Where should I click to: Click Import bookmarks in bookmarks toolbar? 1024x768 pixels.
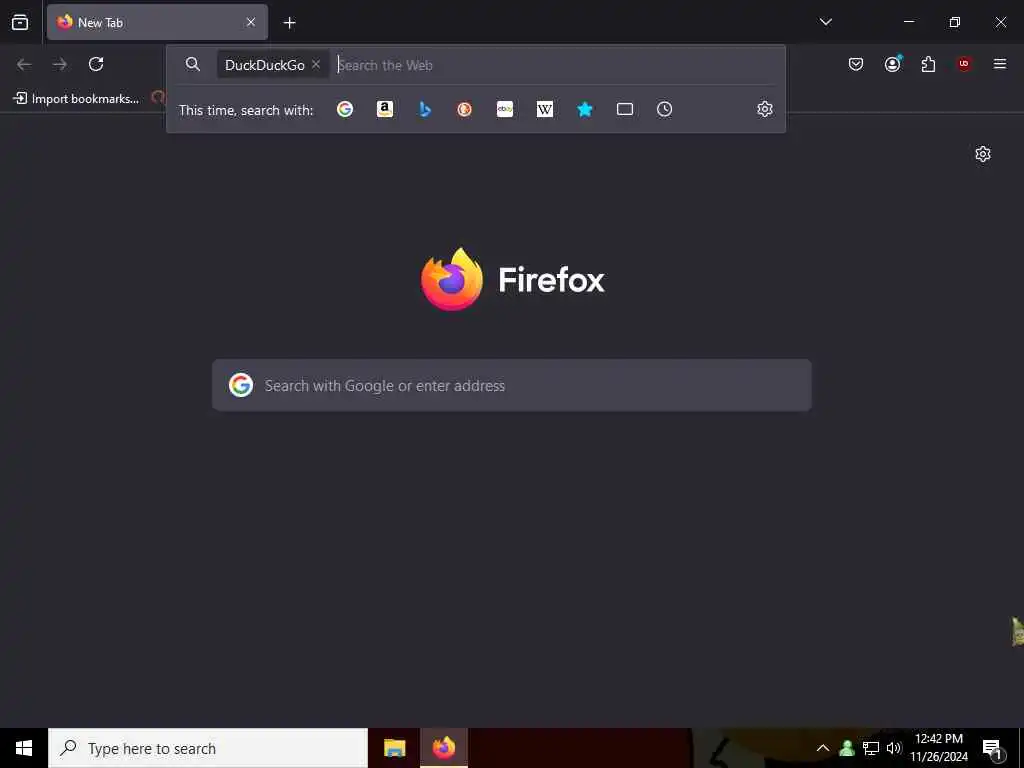pyautogui.click(x=76, y=99)
